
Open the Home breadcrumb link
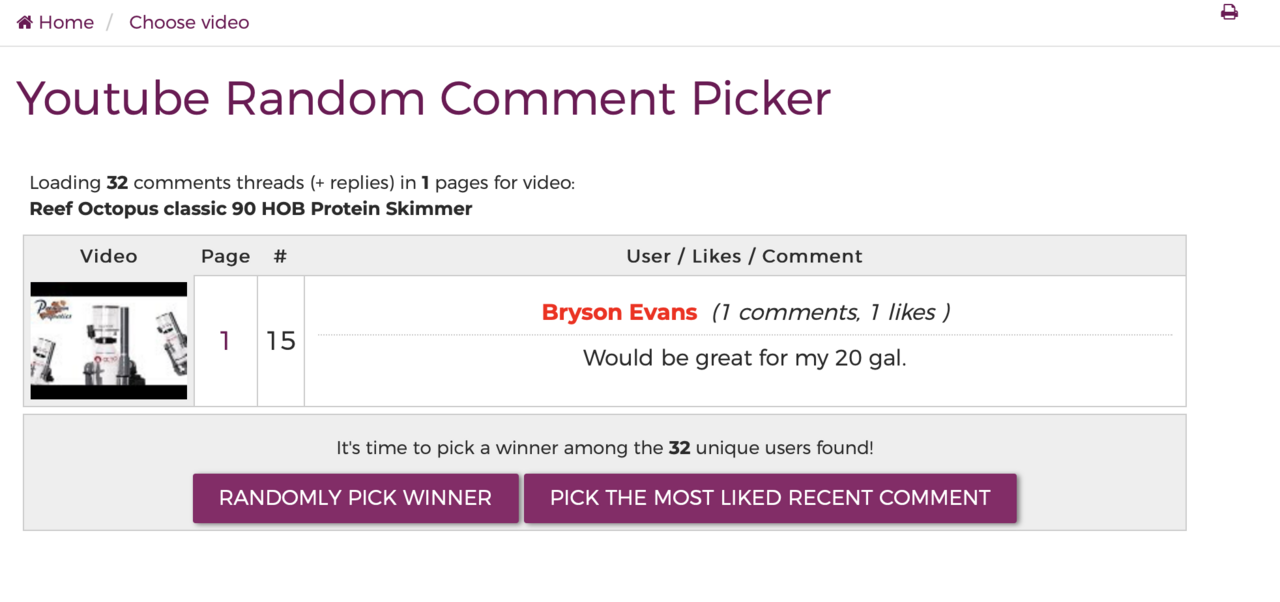pos(66,22)
